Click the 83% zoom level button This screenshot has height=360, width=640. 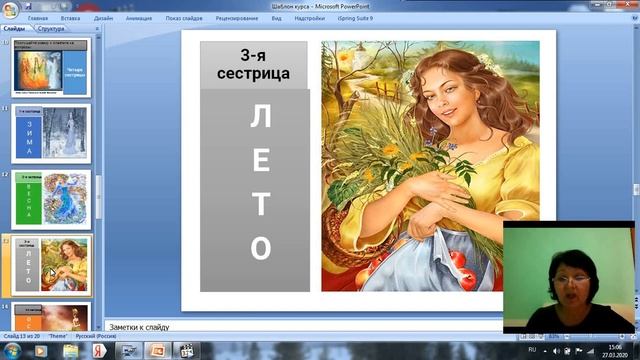point(554,337)
